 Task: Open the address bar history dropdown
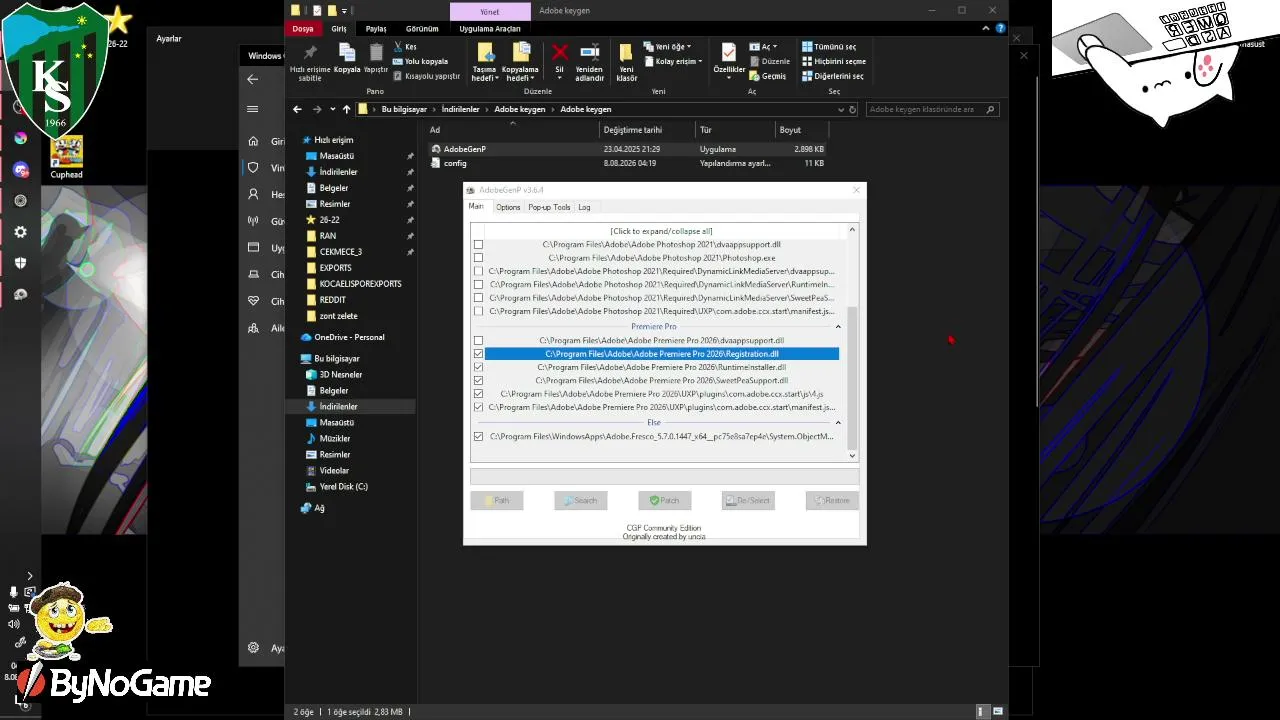pos(840,109)
